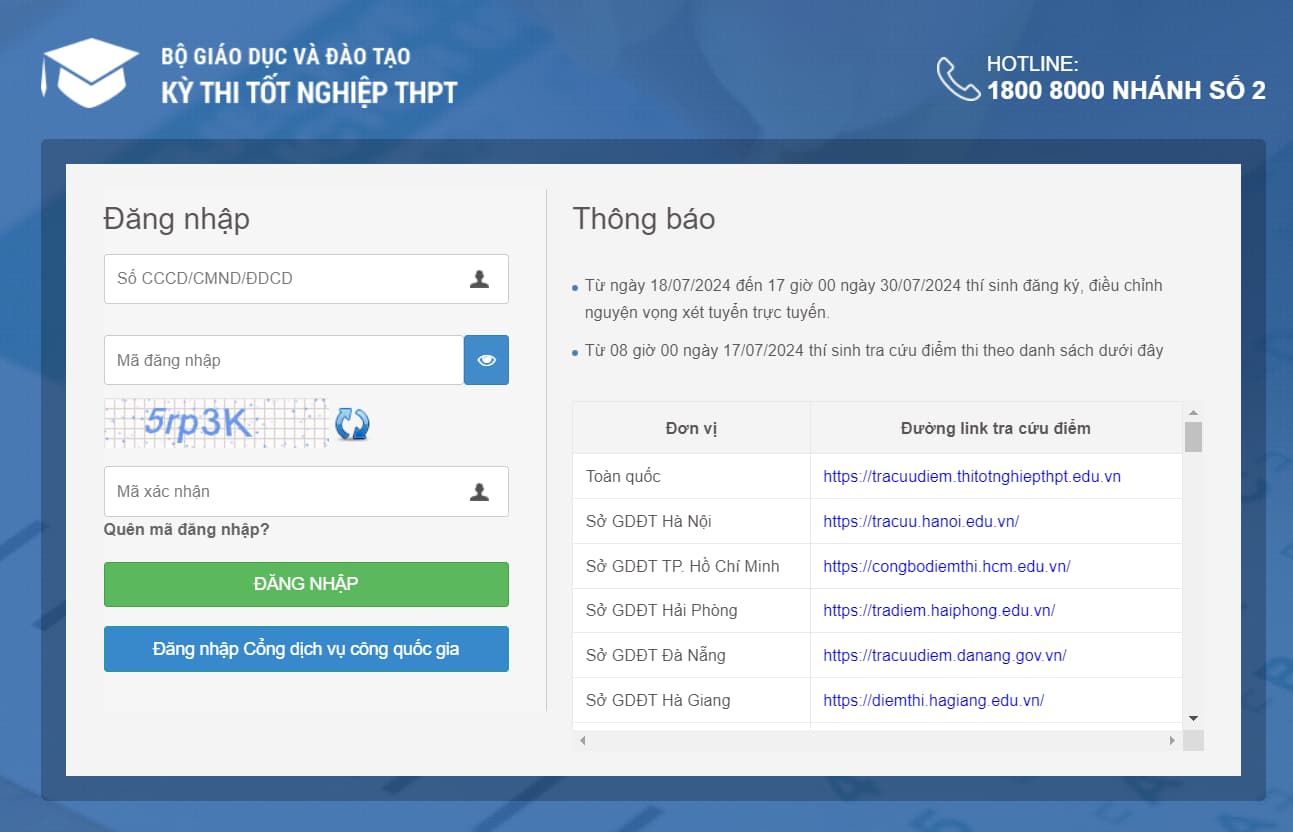Click the 5rp3K captcha image
1293x832 pixels.
[216, 423]
